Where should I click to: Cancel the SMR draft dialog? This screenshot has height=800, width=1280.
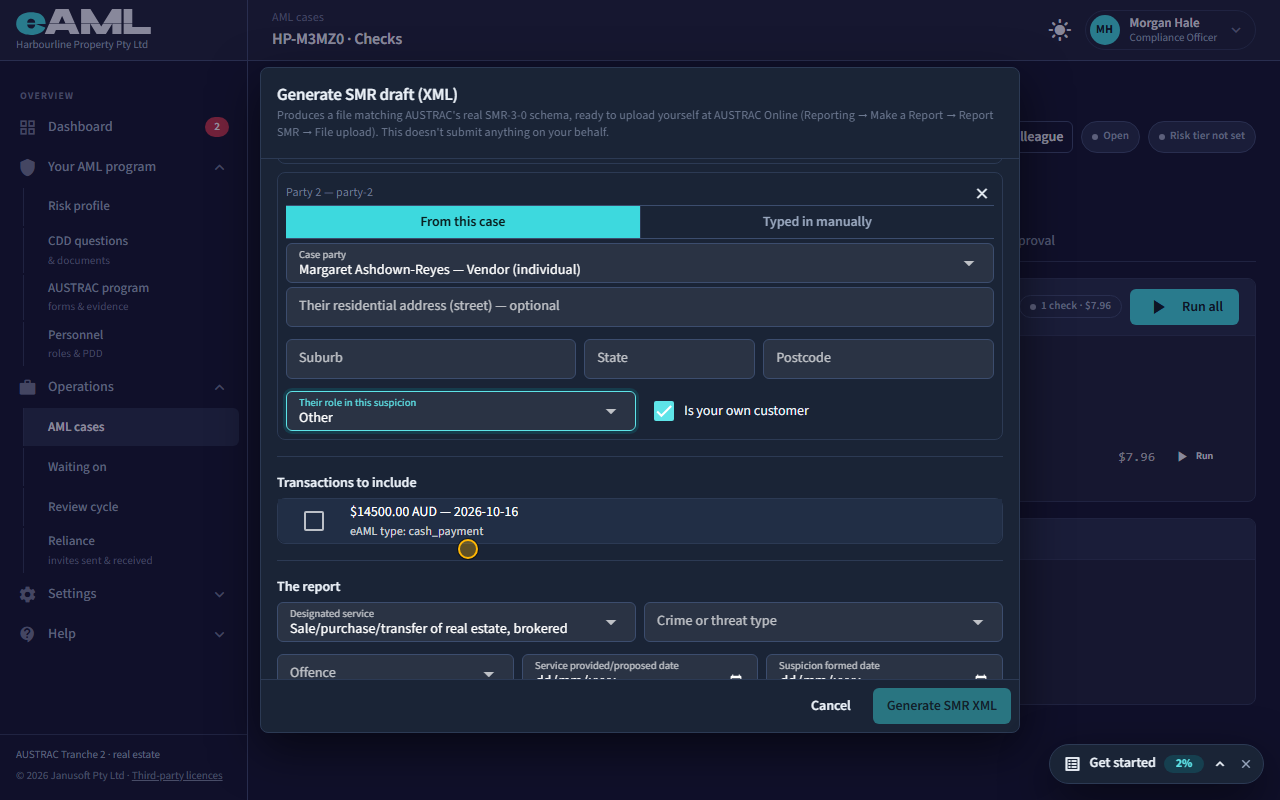tap(831, 706)
